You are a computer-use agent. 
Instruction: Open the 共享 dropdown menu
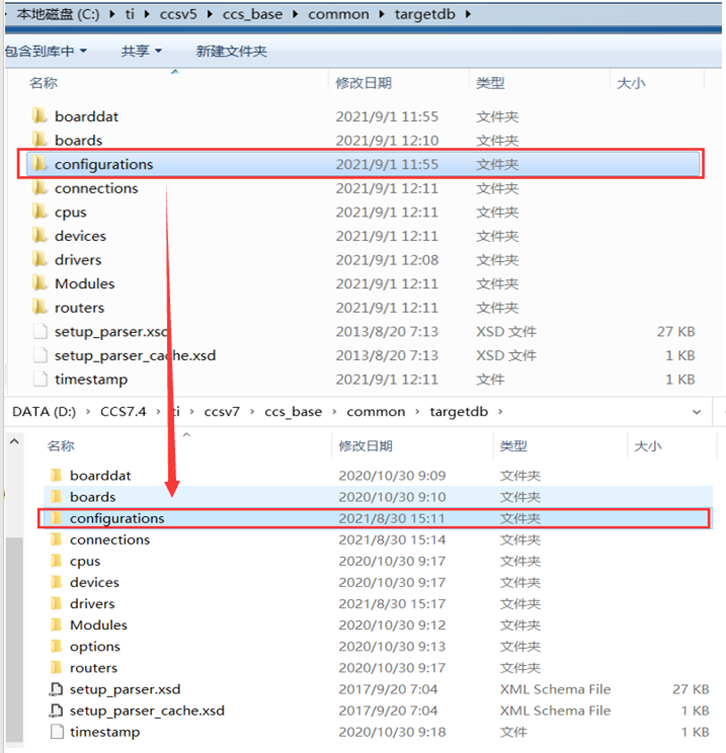(141, 51)
